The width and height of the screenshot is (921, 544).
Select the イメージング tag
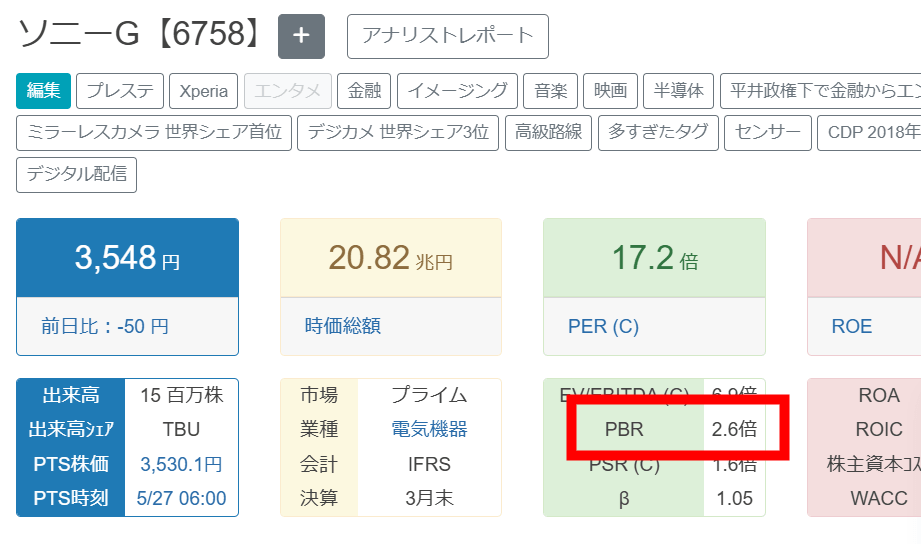click(457, 91)
